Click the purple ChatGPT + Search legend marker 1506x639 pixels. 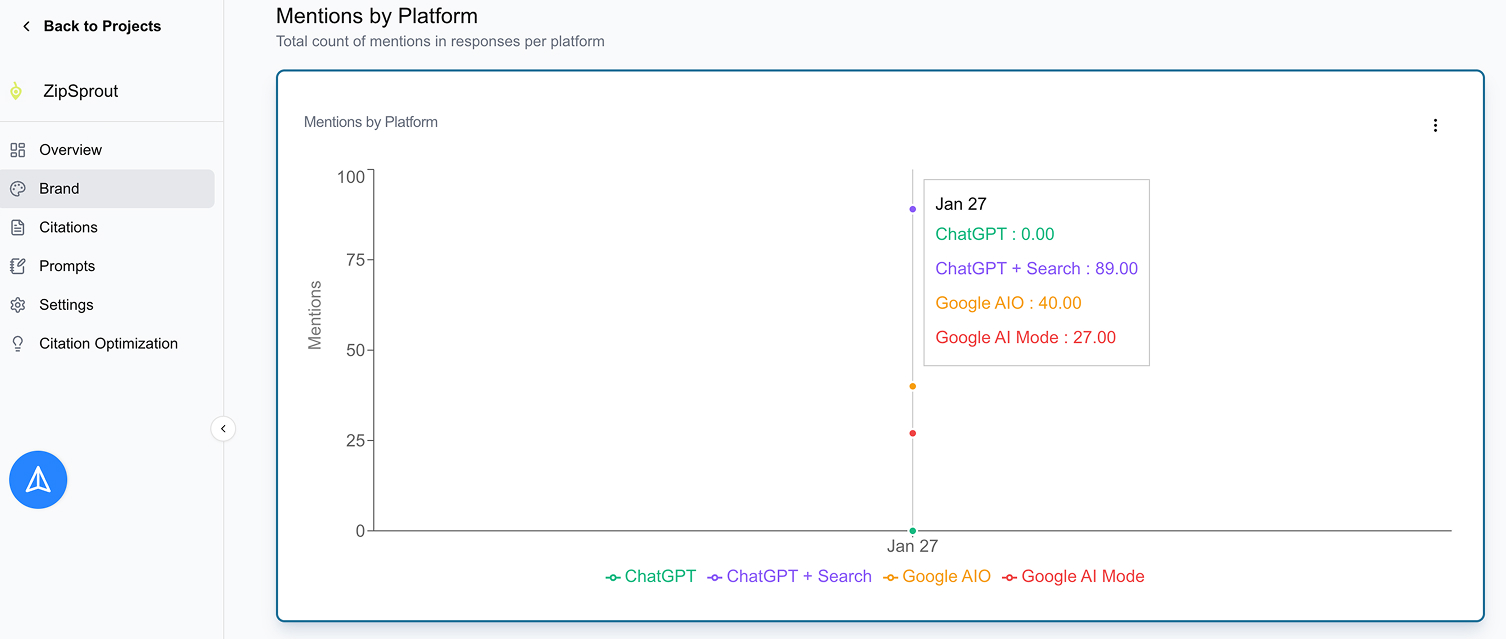[x=714, y=576]
